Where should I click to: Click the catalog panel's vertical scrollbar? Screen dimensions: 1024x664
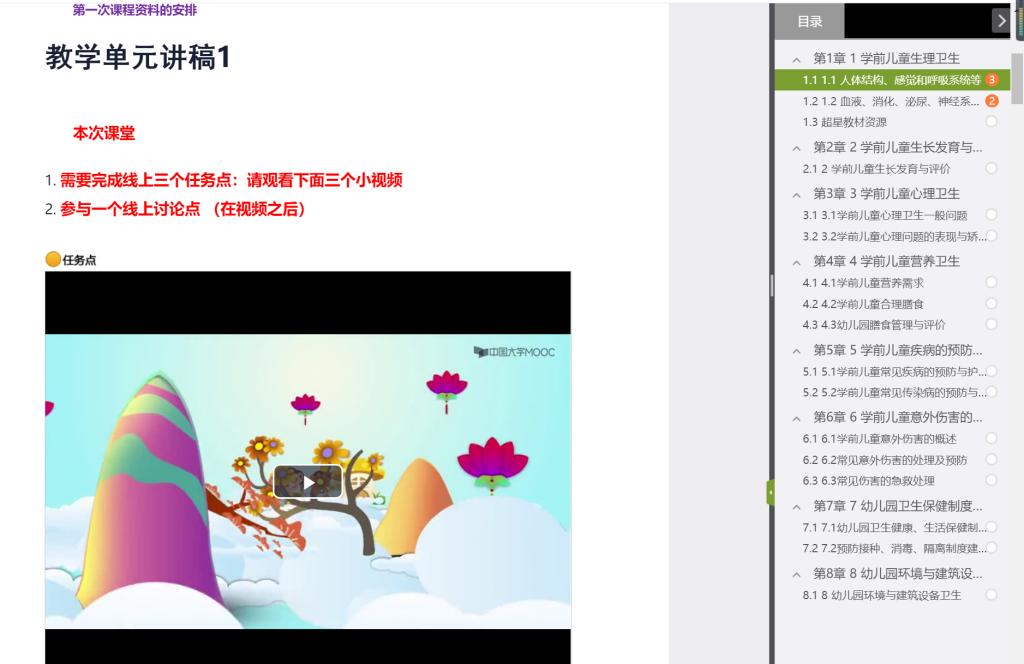click(1017, 80)
